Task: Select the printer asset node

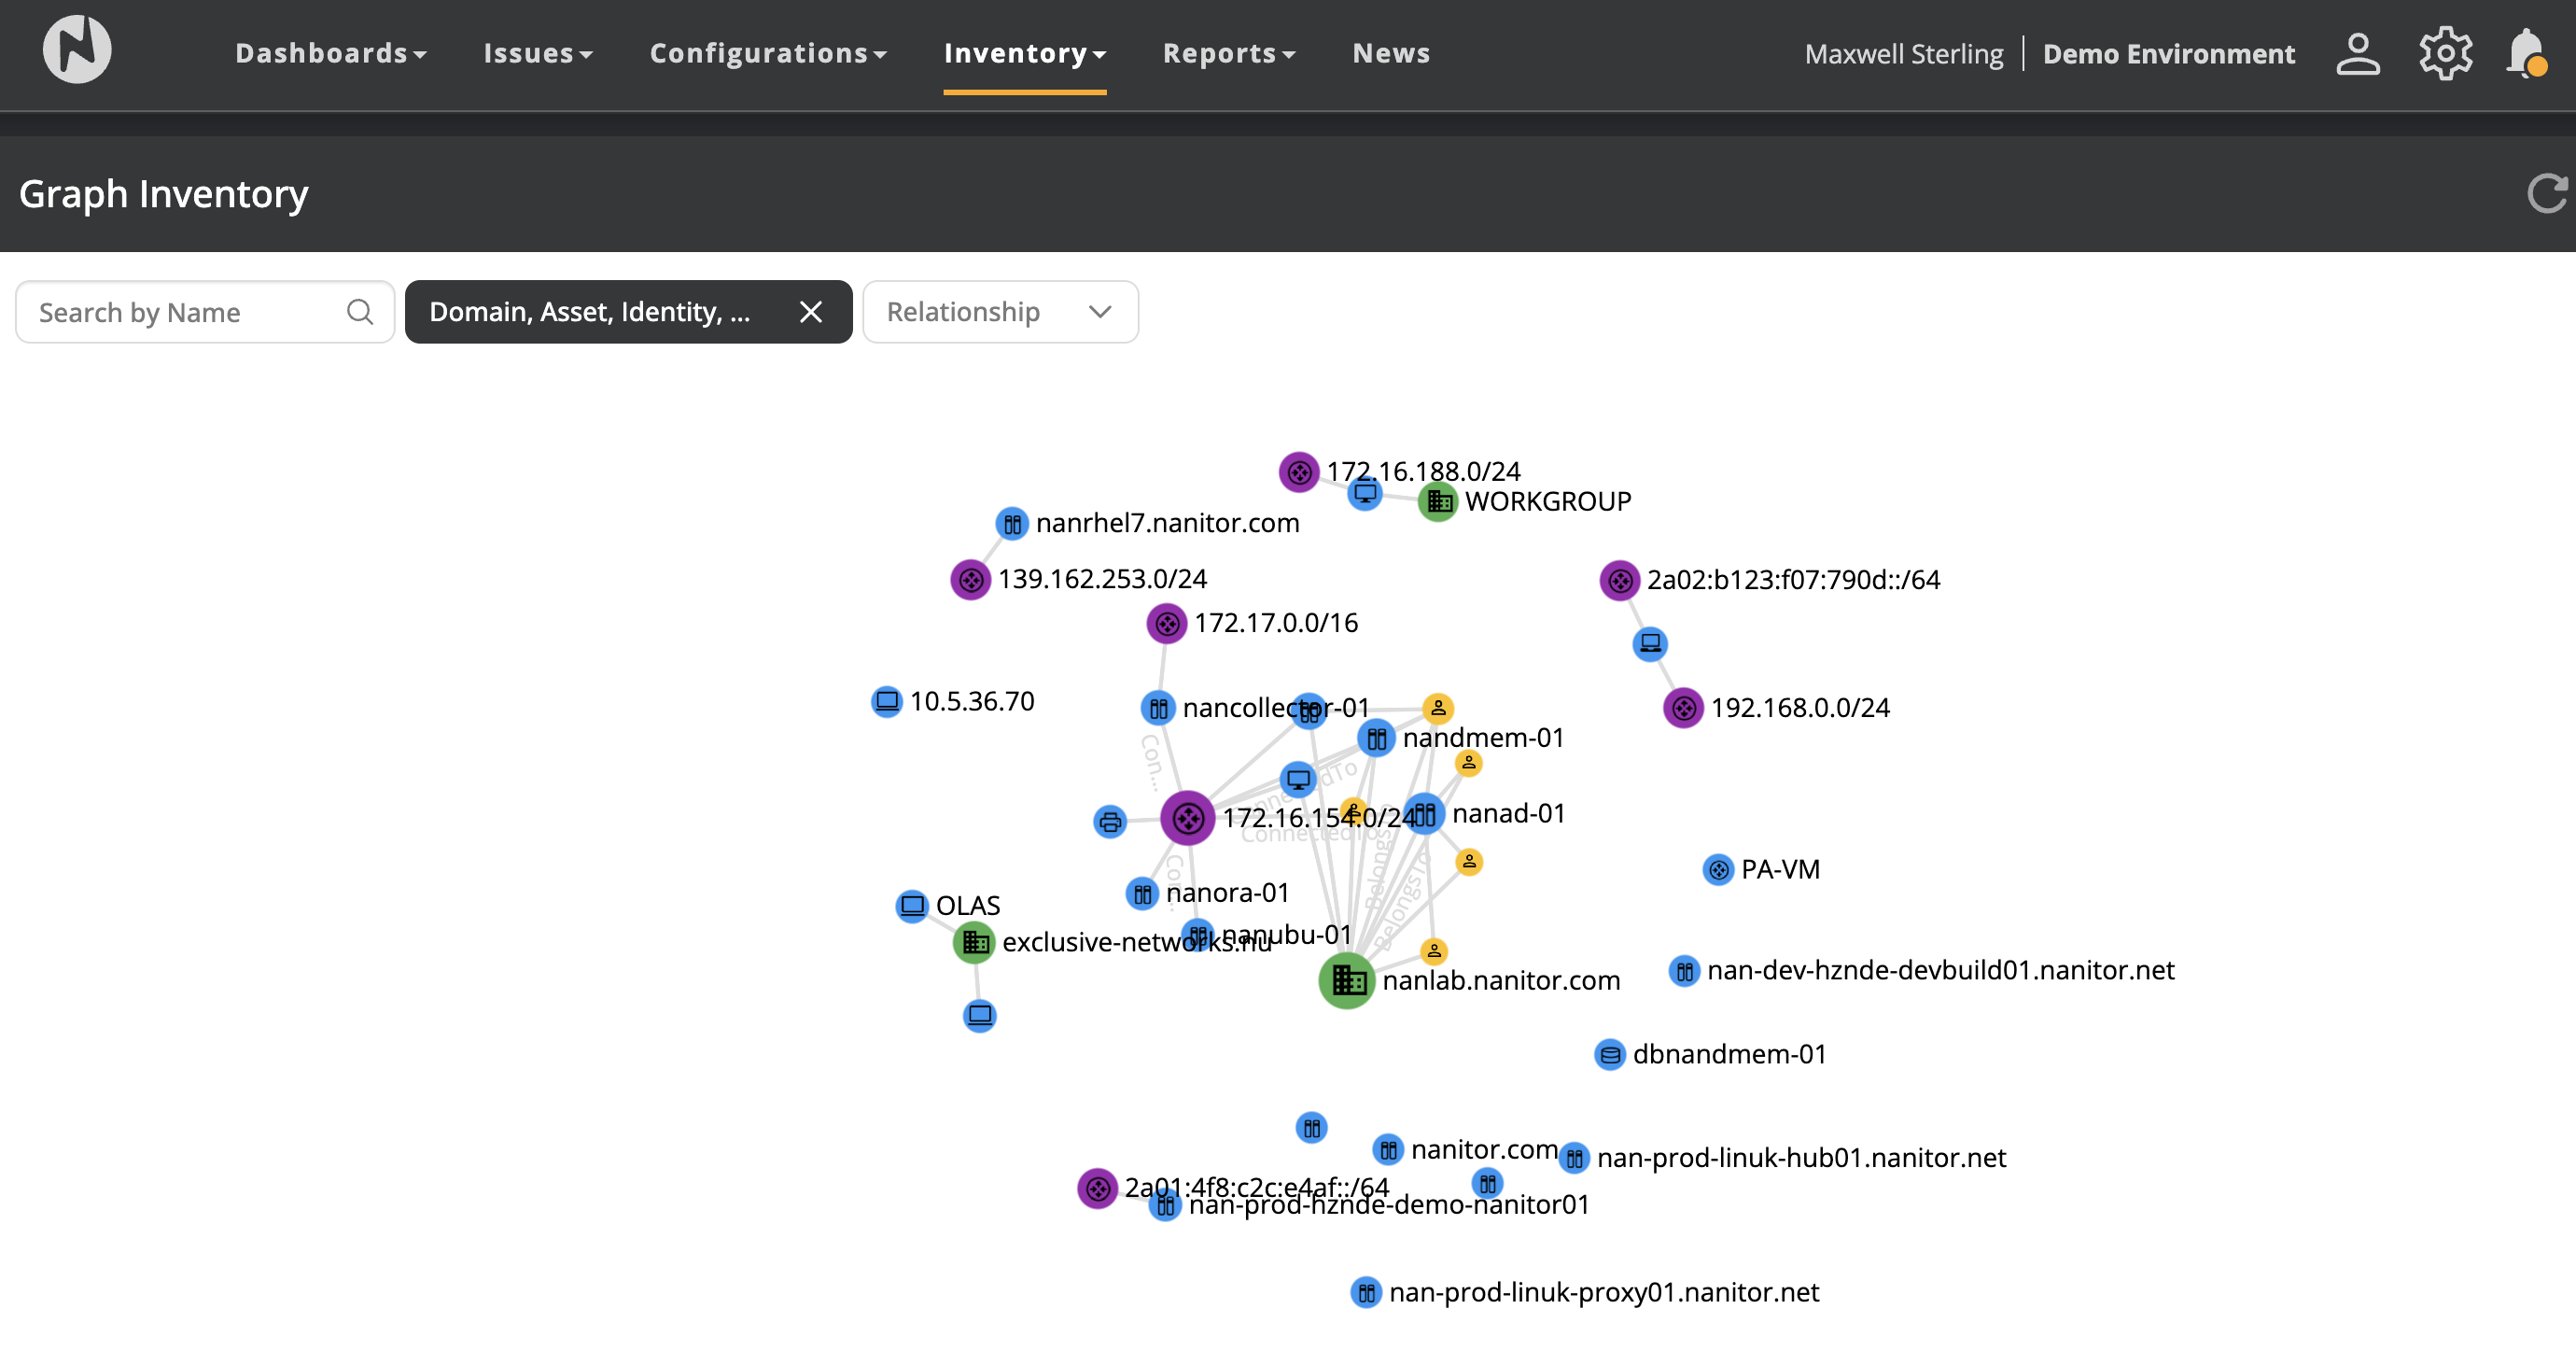Action: (1109, 822)
